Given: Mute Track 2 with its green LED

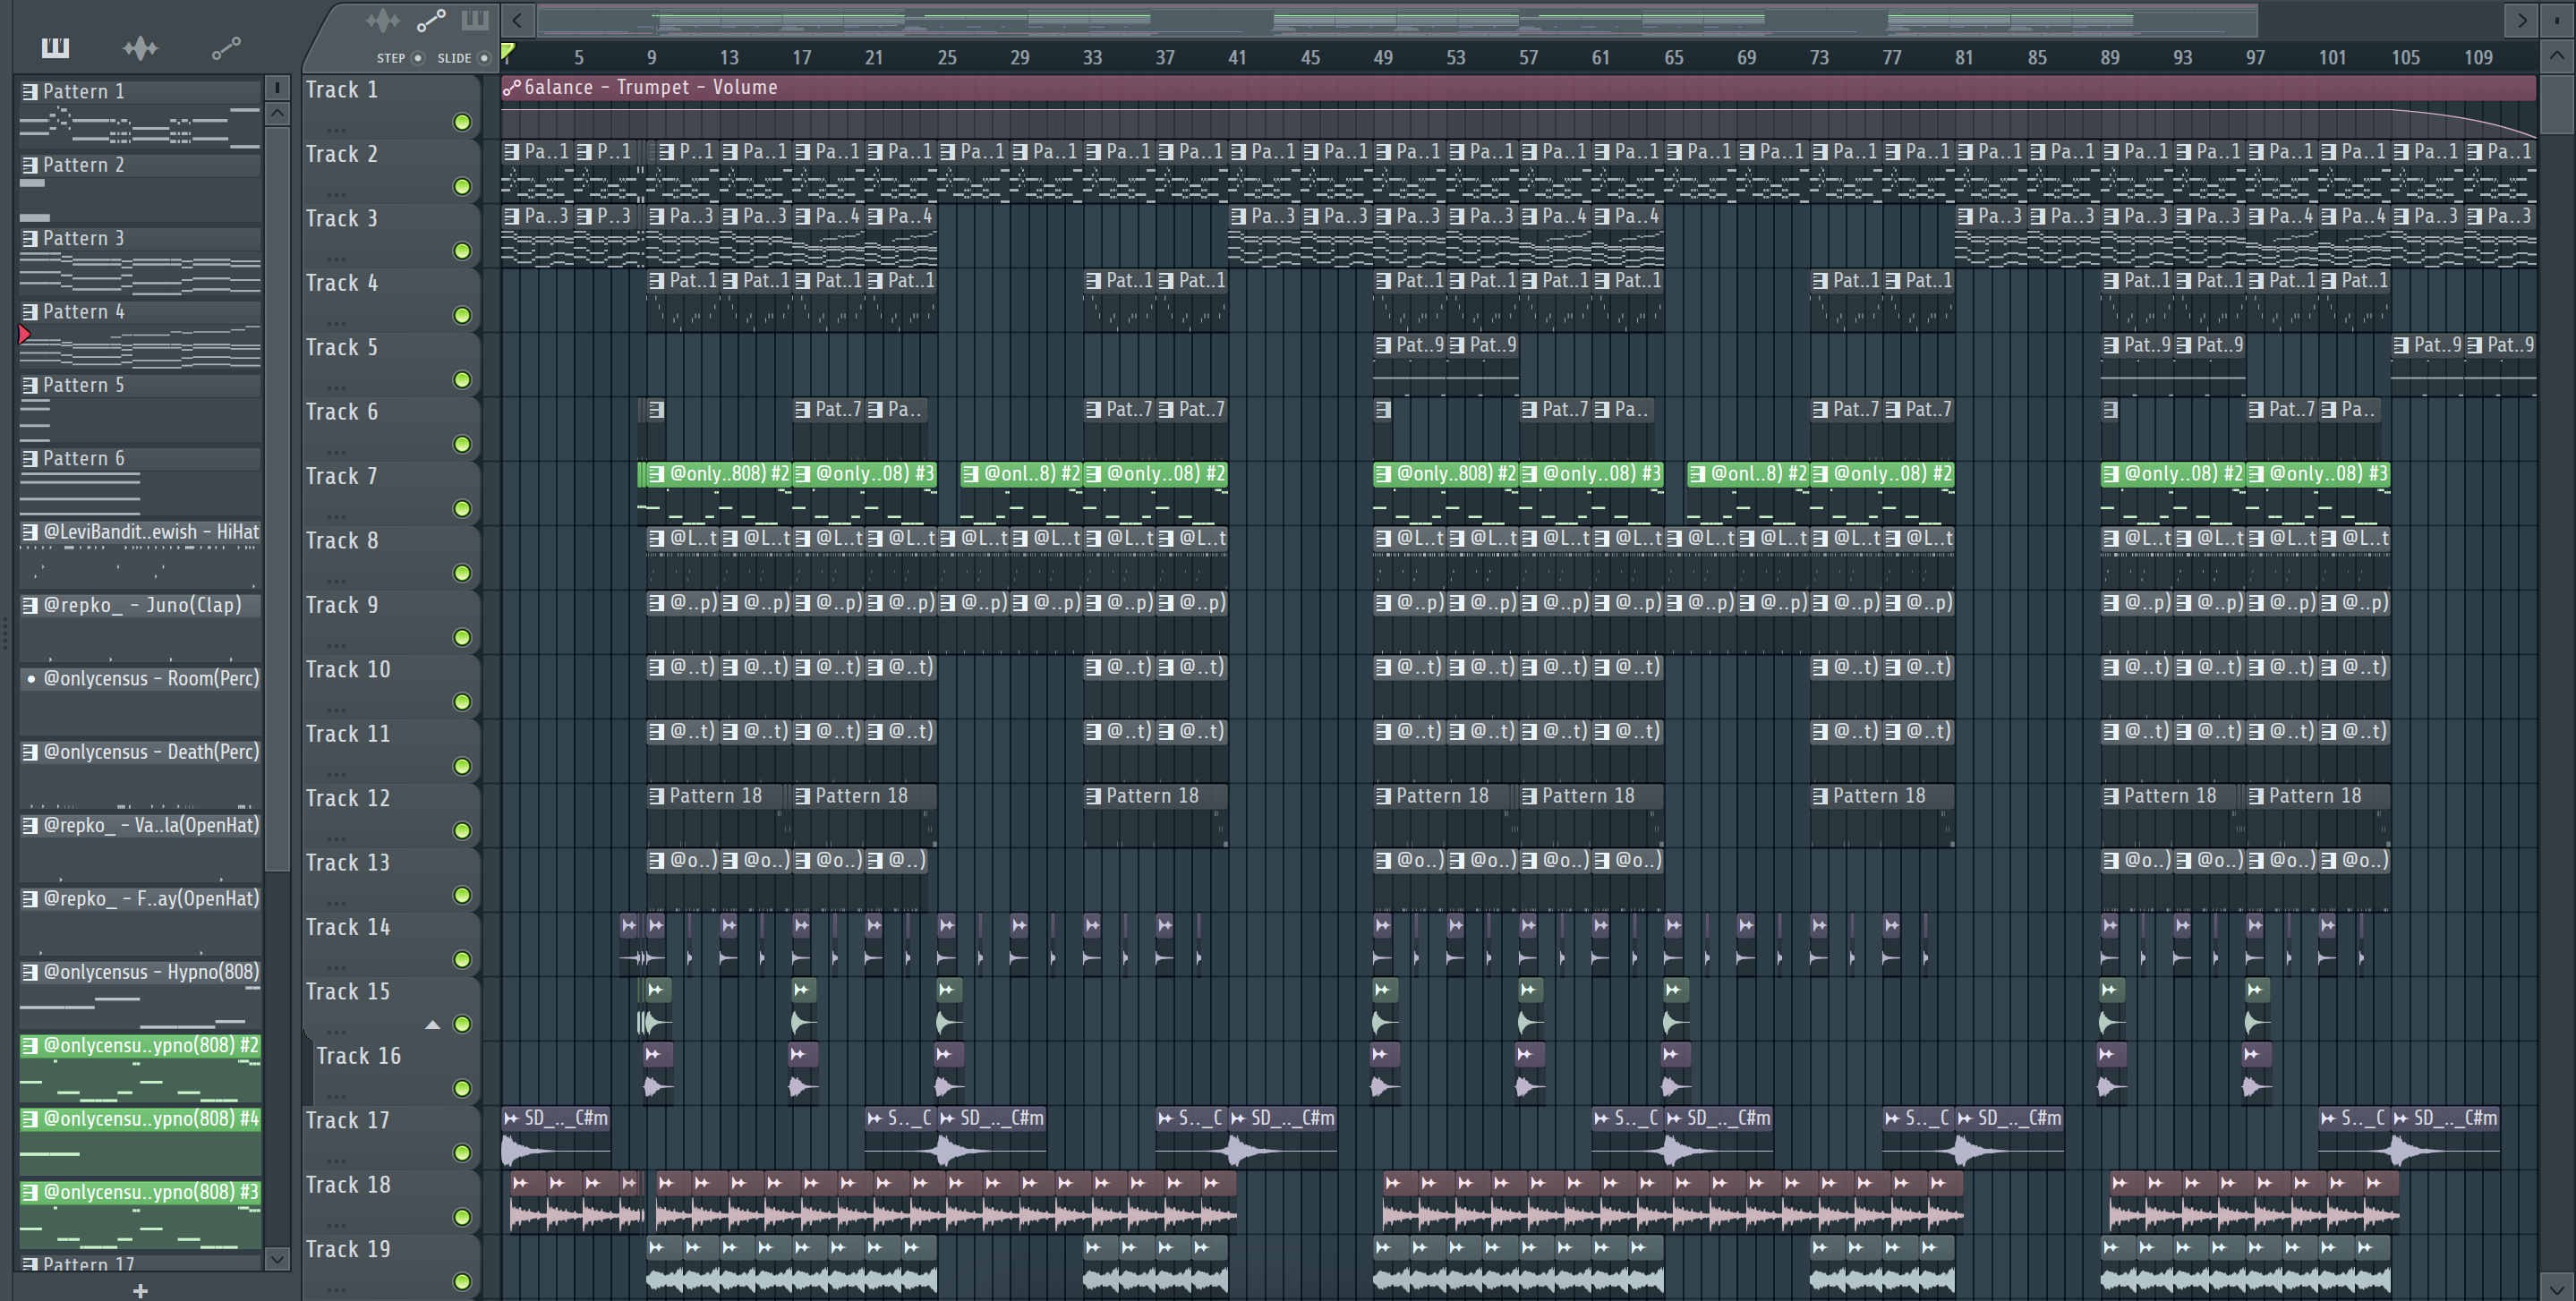Looking at the screenshot, I should [x=462, y=186].
